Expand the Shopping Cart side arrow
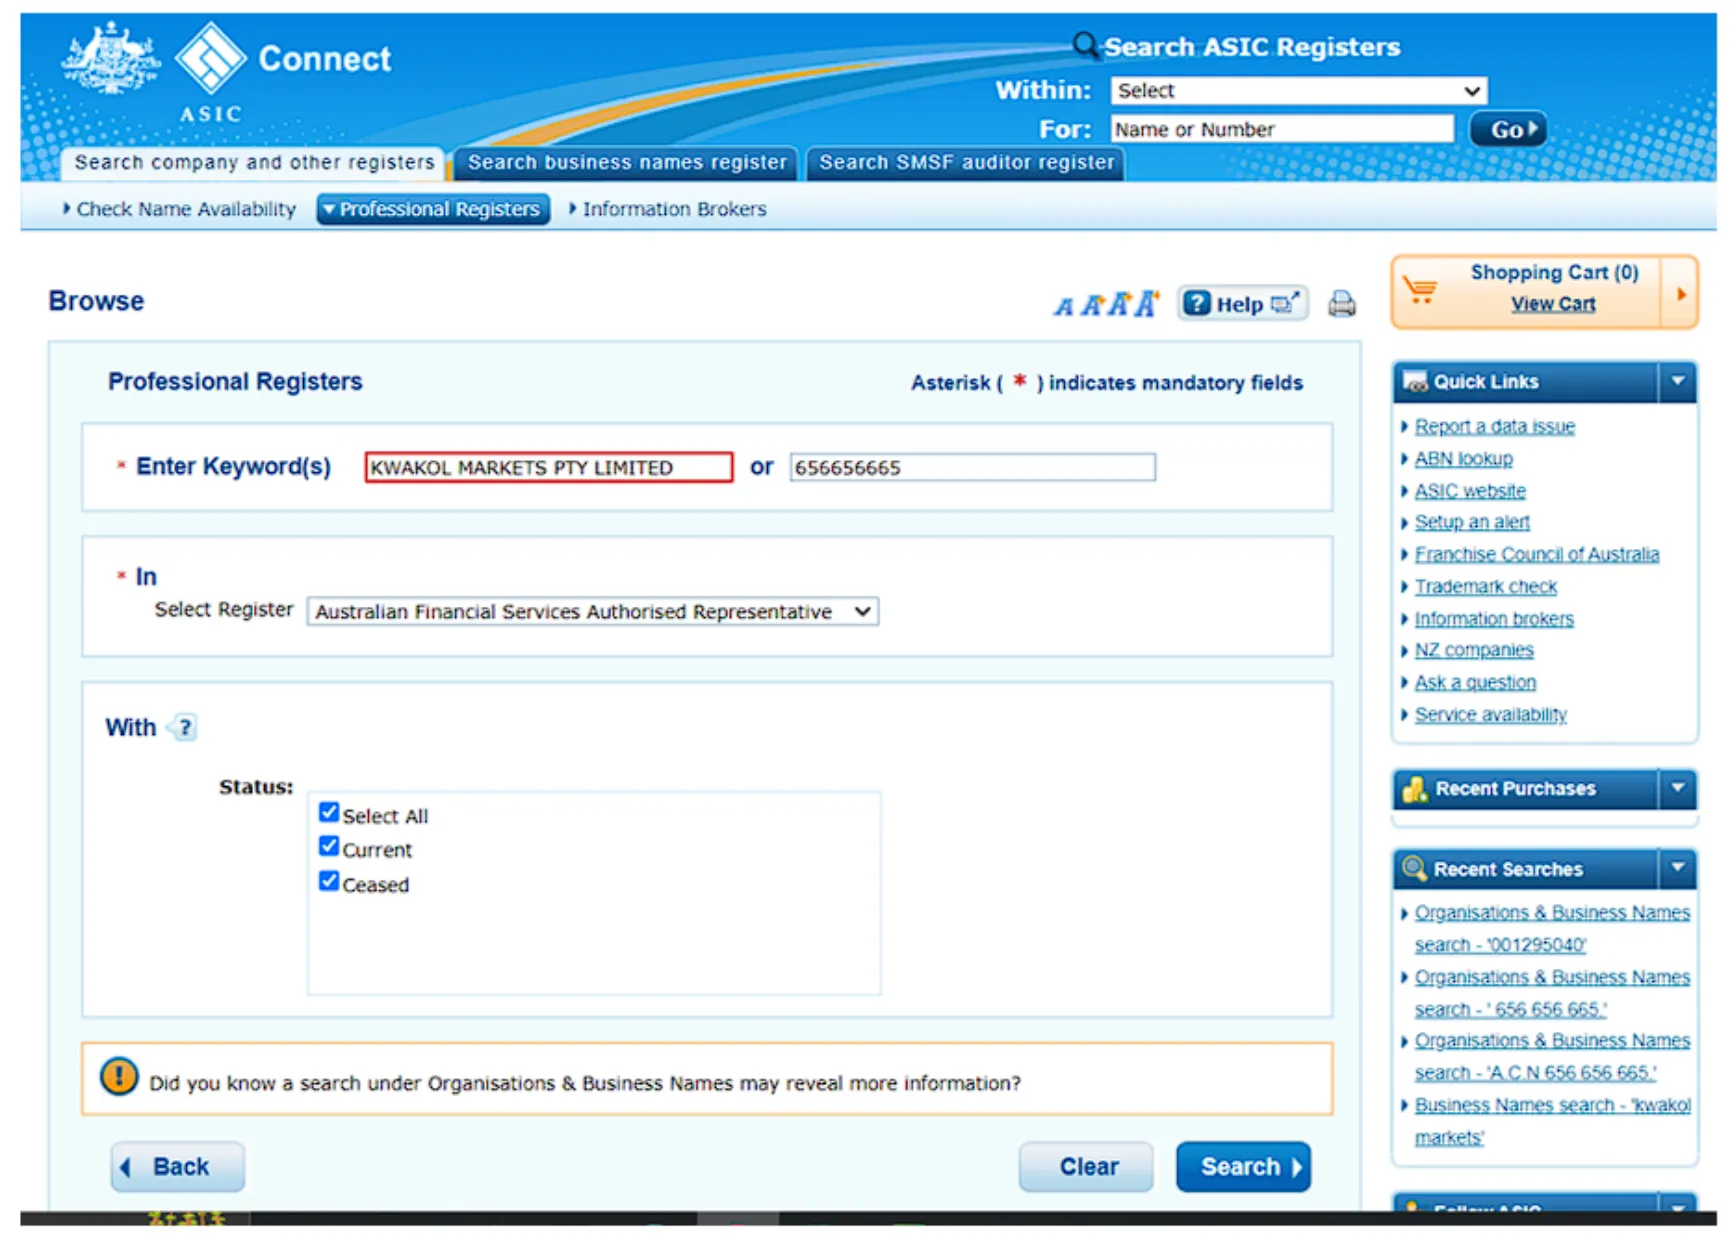Viewport: 1730px width, 1248px height. [1680, 293]
